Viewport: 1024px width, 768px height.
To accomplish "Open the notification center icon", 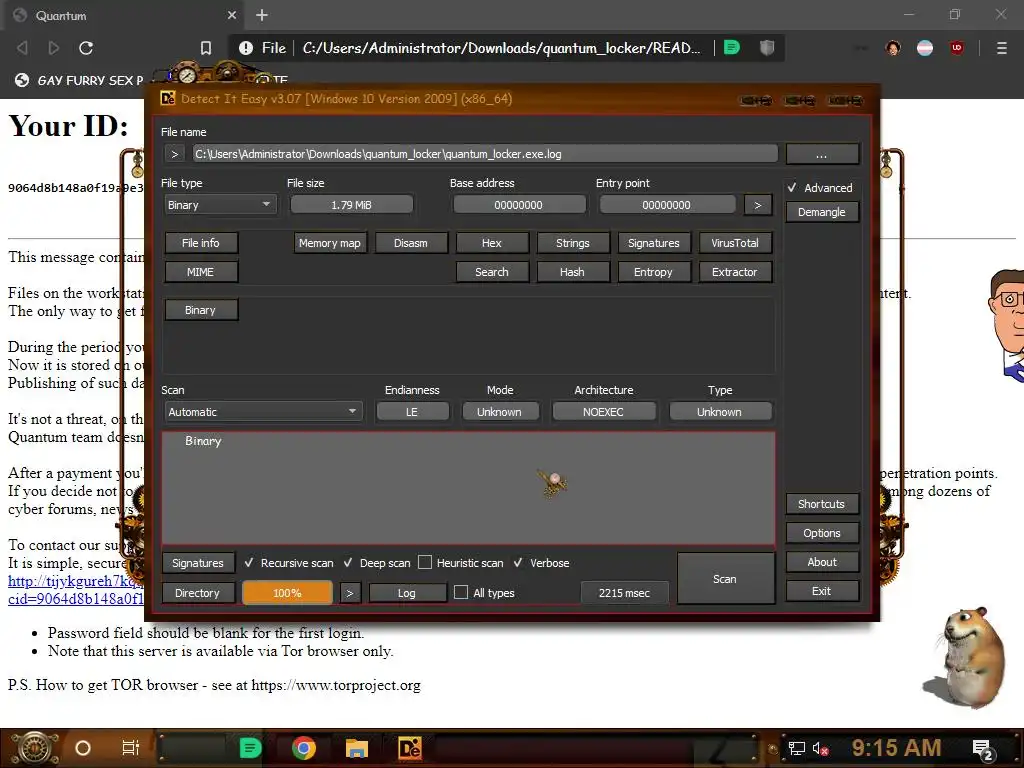I will tap(983, 749).
